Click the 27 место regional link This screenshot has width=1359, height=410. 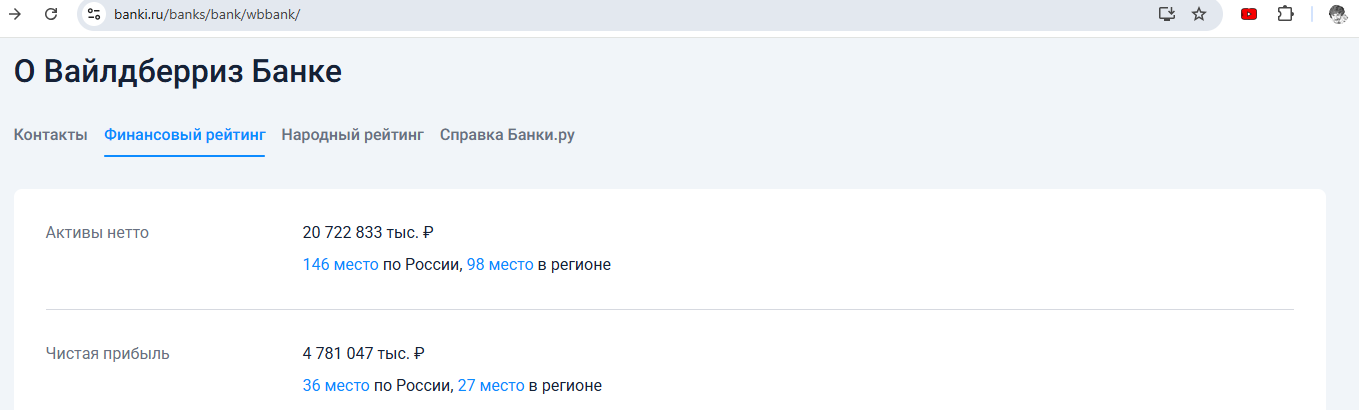(491, 385)
